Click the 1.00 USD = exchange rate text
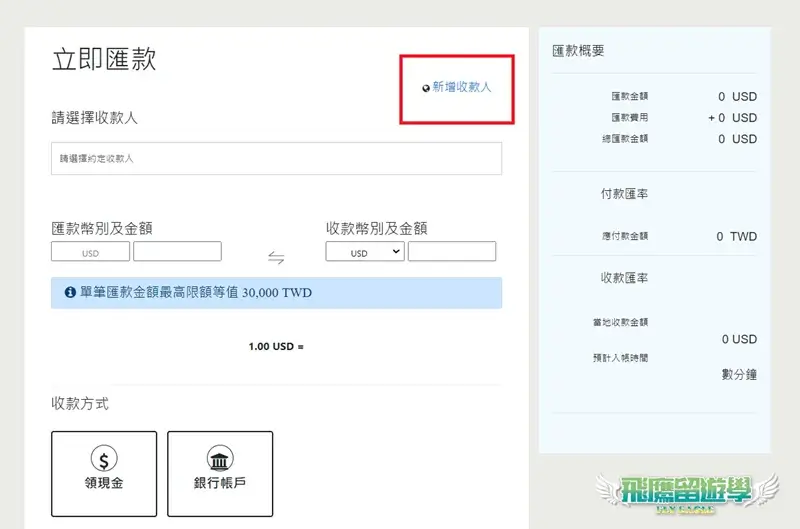800x529 pixels. 276,346
